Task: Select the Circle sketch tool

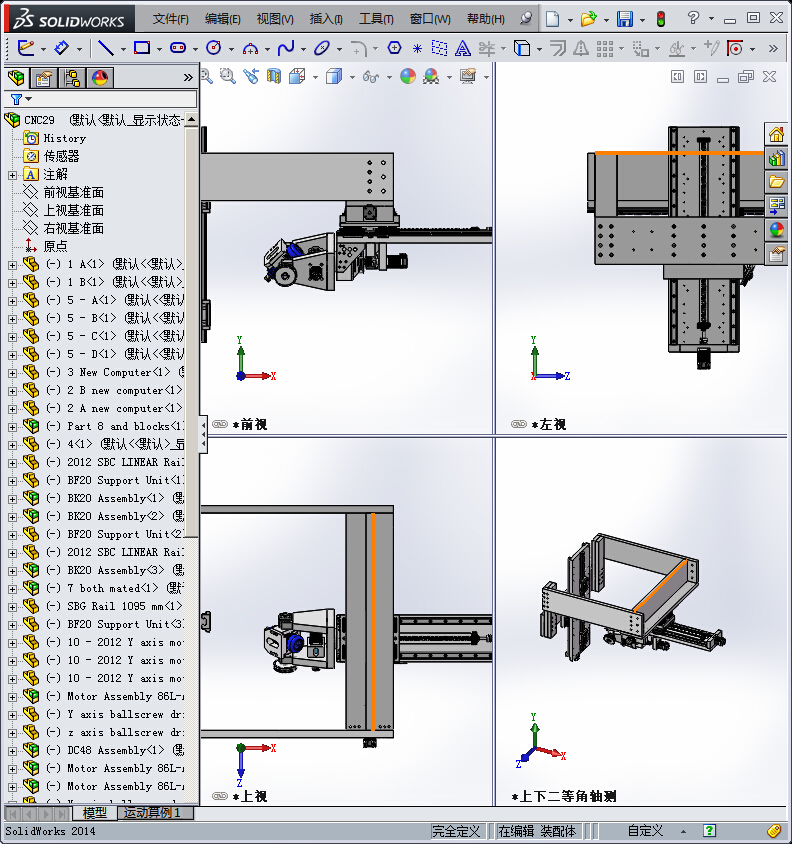Action: pos(214,48)
